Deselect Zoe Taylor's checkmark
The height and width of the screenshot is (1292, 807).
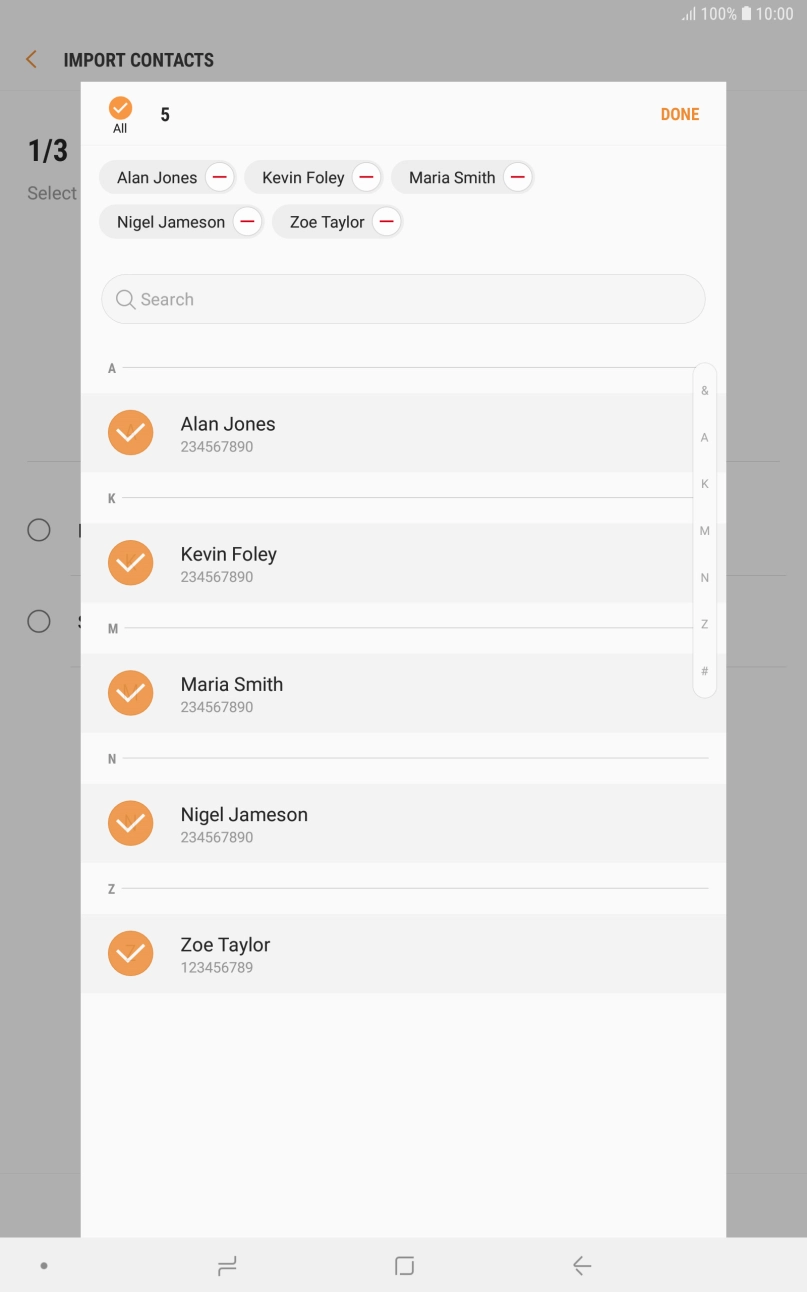(130, 953)
